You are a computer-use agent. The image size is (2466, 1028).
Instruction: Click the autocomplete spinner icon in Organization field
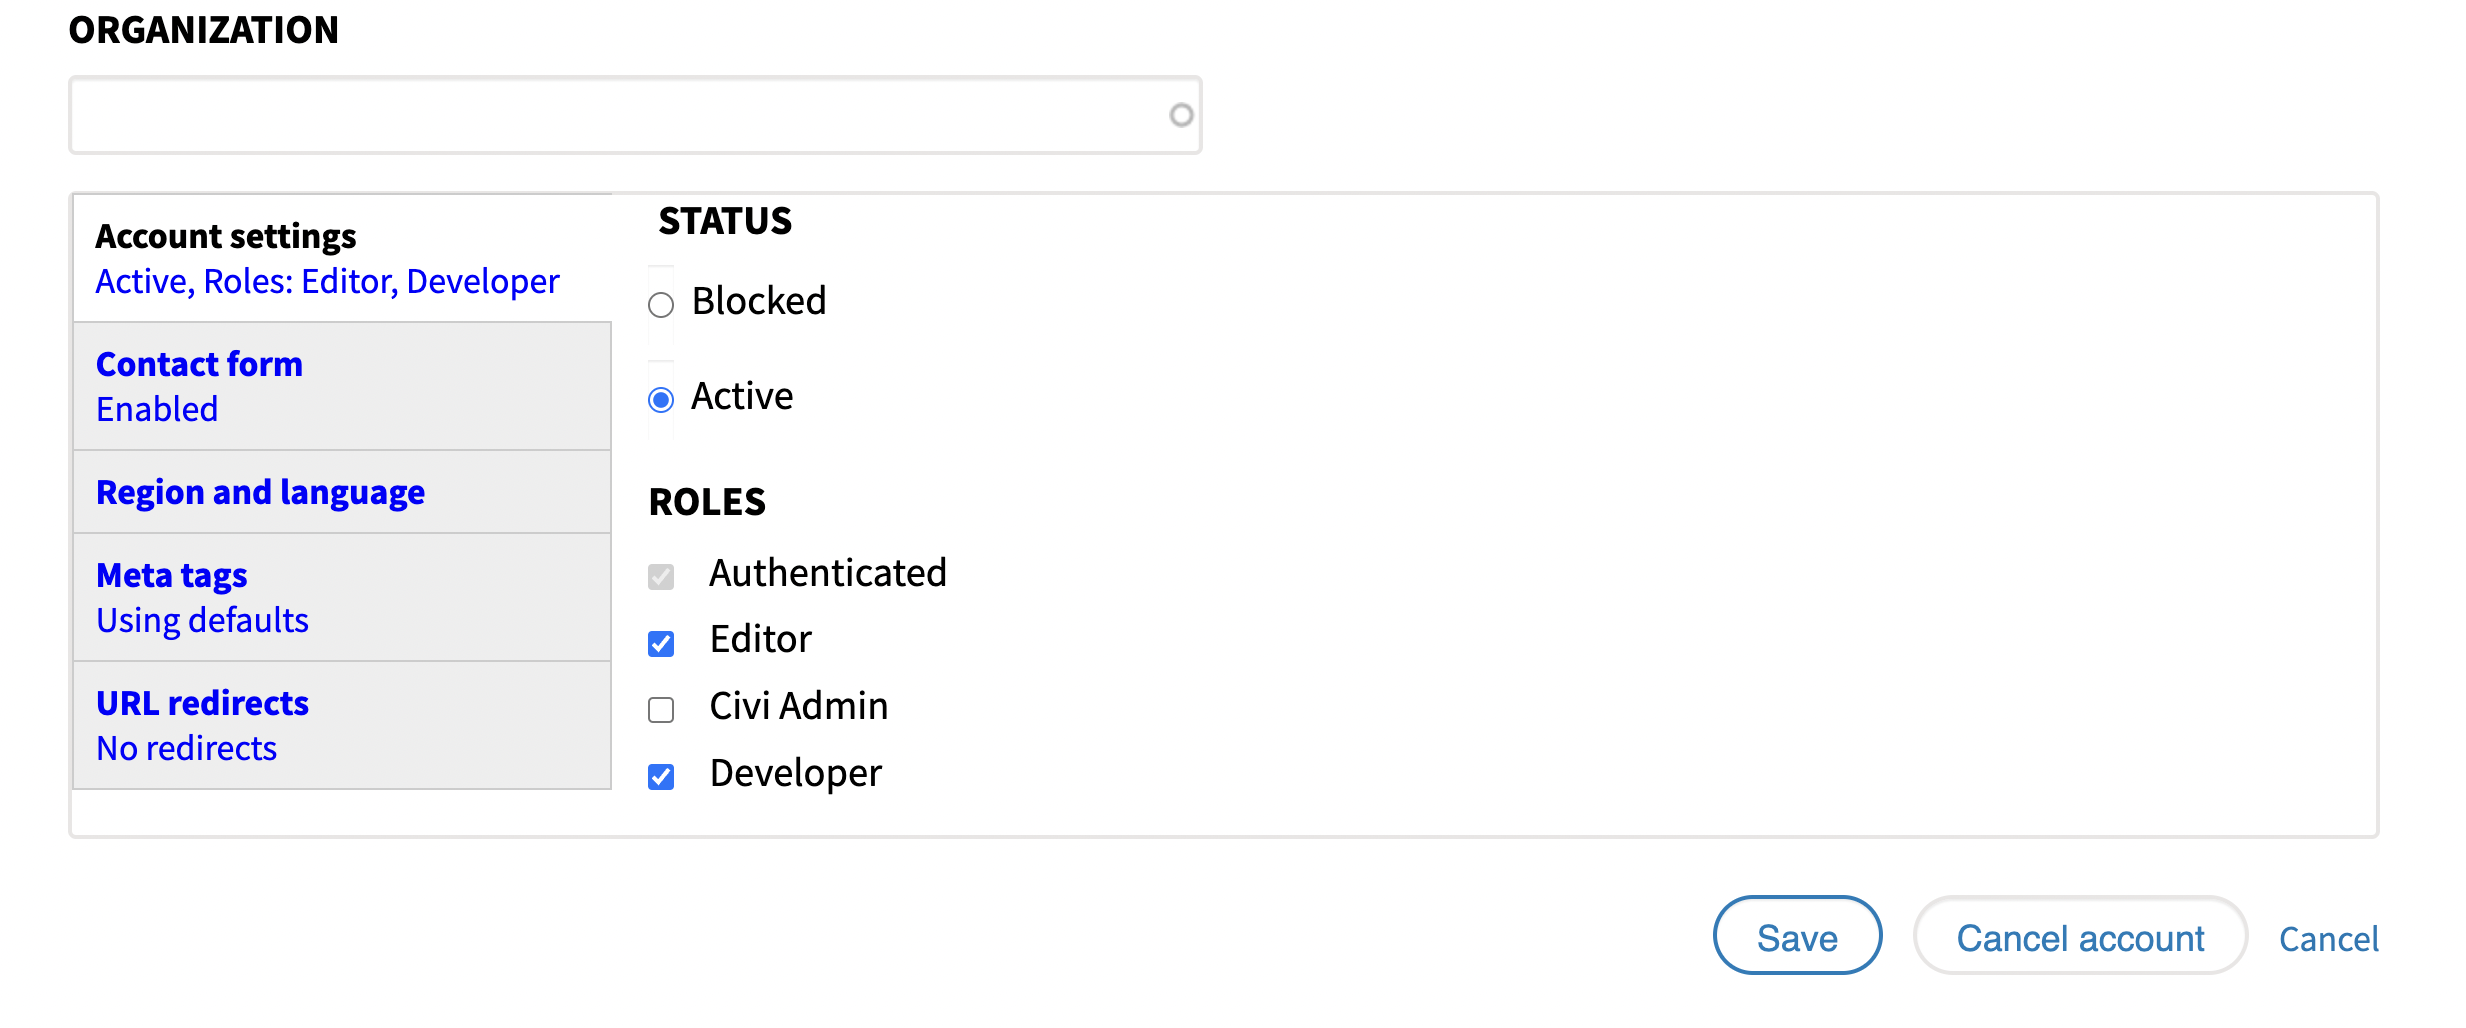tap(1181, 115)
